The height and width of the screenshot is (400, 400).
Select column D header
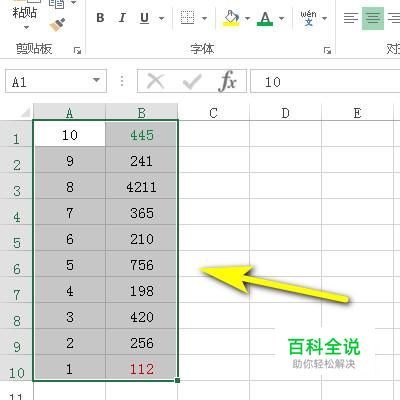click(x=285, y=113)
